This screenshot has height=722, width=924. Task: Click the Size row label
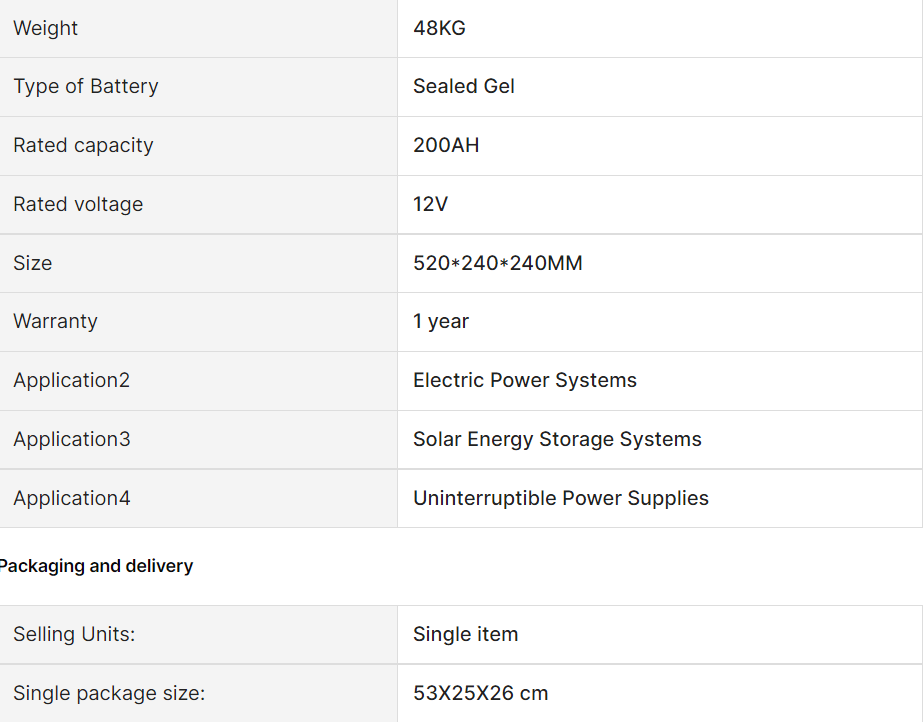[x=32, y=263]
